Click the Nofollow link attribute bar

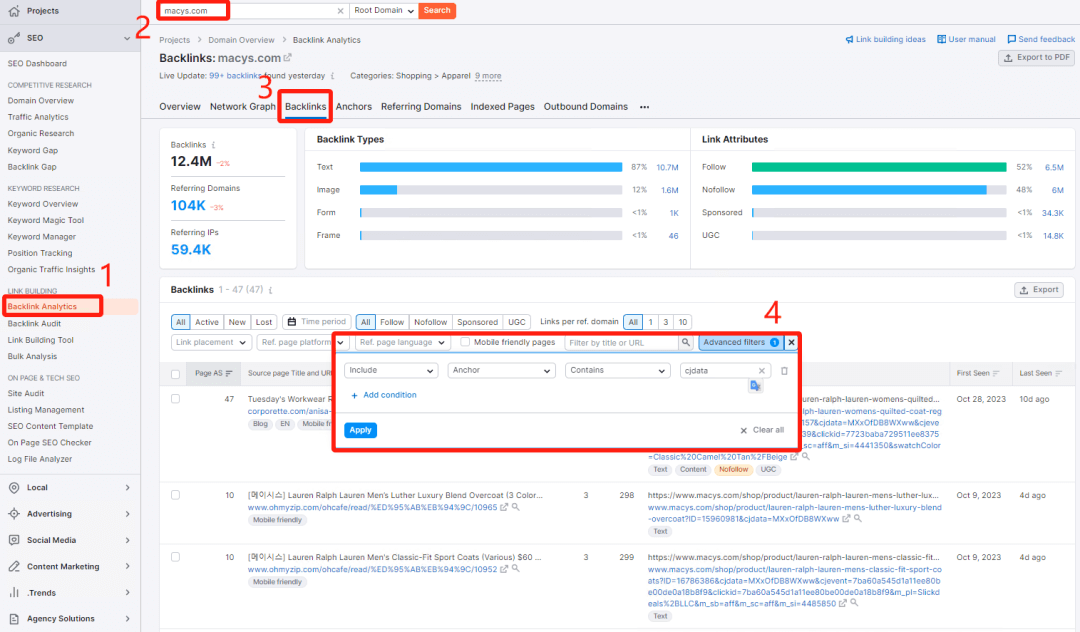click(879, 190)
